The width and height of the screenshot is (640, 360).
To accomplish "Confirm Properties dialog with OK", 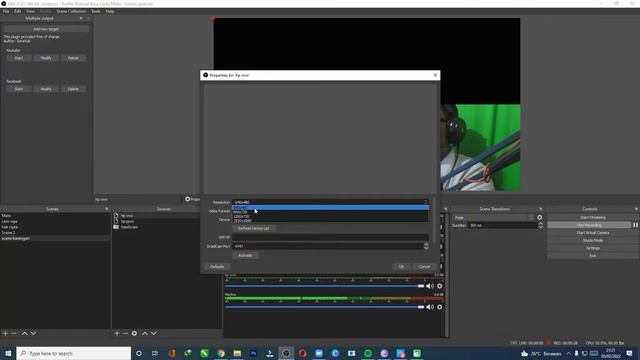I will tap(401, 267).
